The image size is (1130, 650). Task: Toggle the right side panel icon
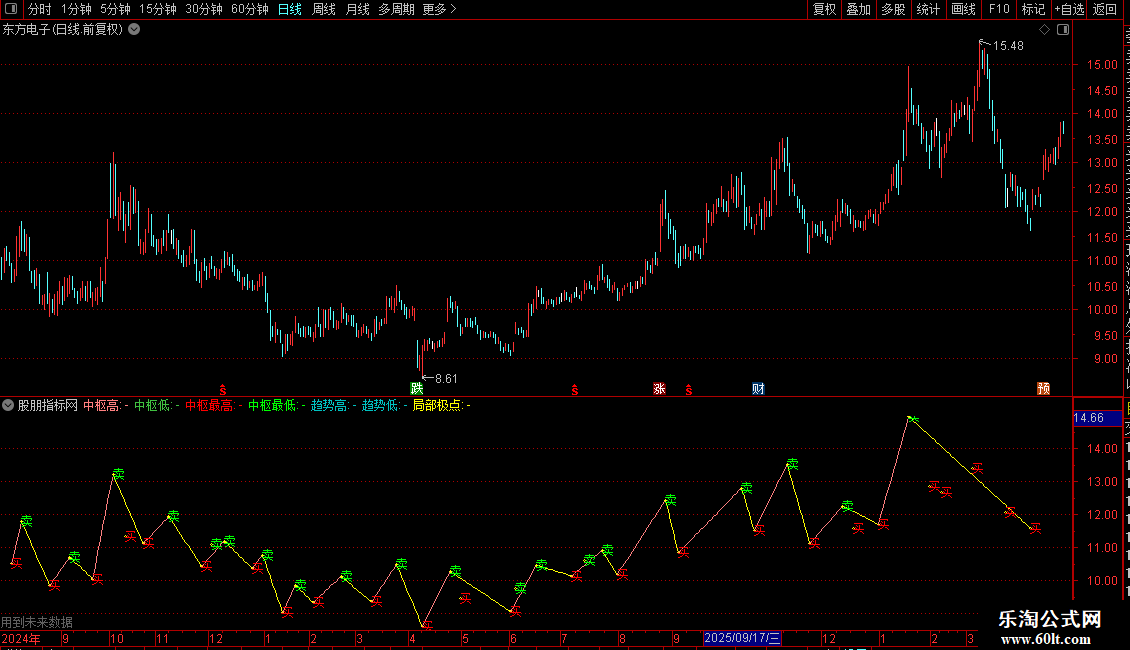coord(1063,30)
